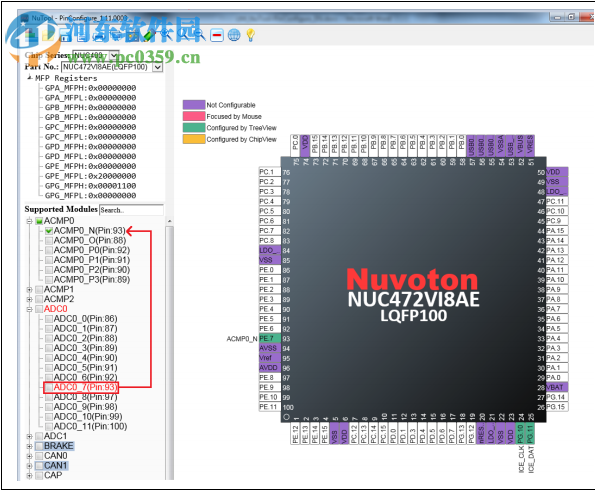Click the orange Configured by ChipView swatch
The height and width of the screenshot is (496, 595).
click(194, 139)
